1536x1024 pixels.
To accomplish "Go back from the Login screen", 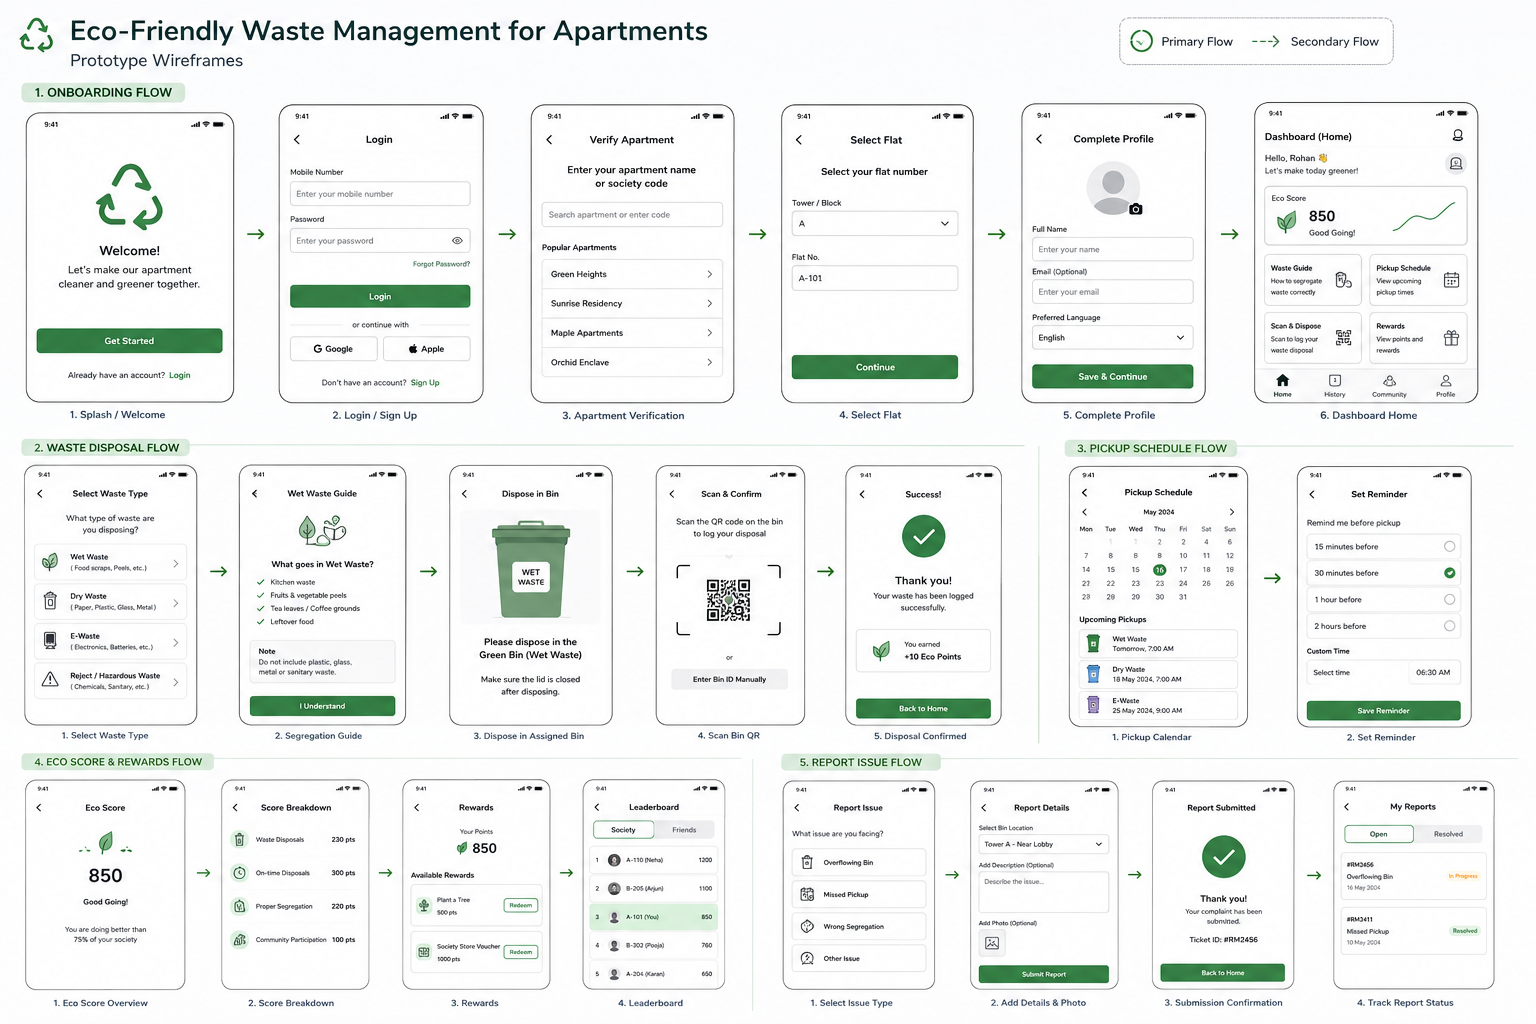I will point(297,140).
